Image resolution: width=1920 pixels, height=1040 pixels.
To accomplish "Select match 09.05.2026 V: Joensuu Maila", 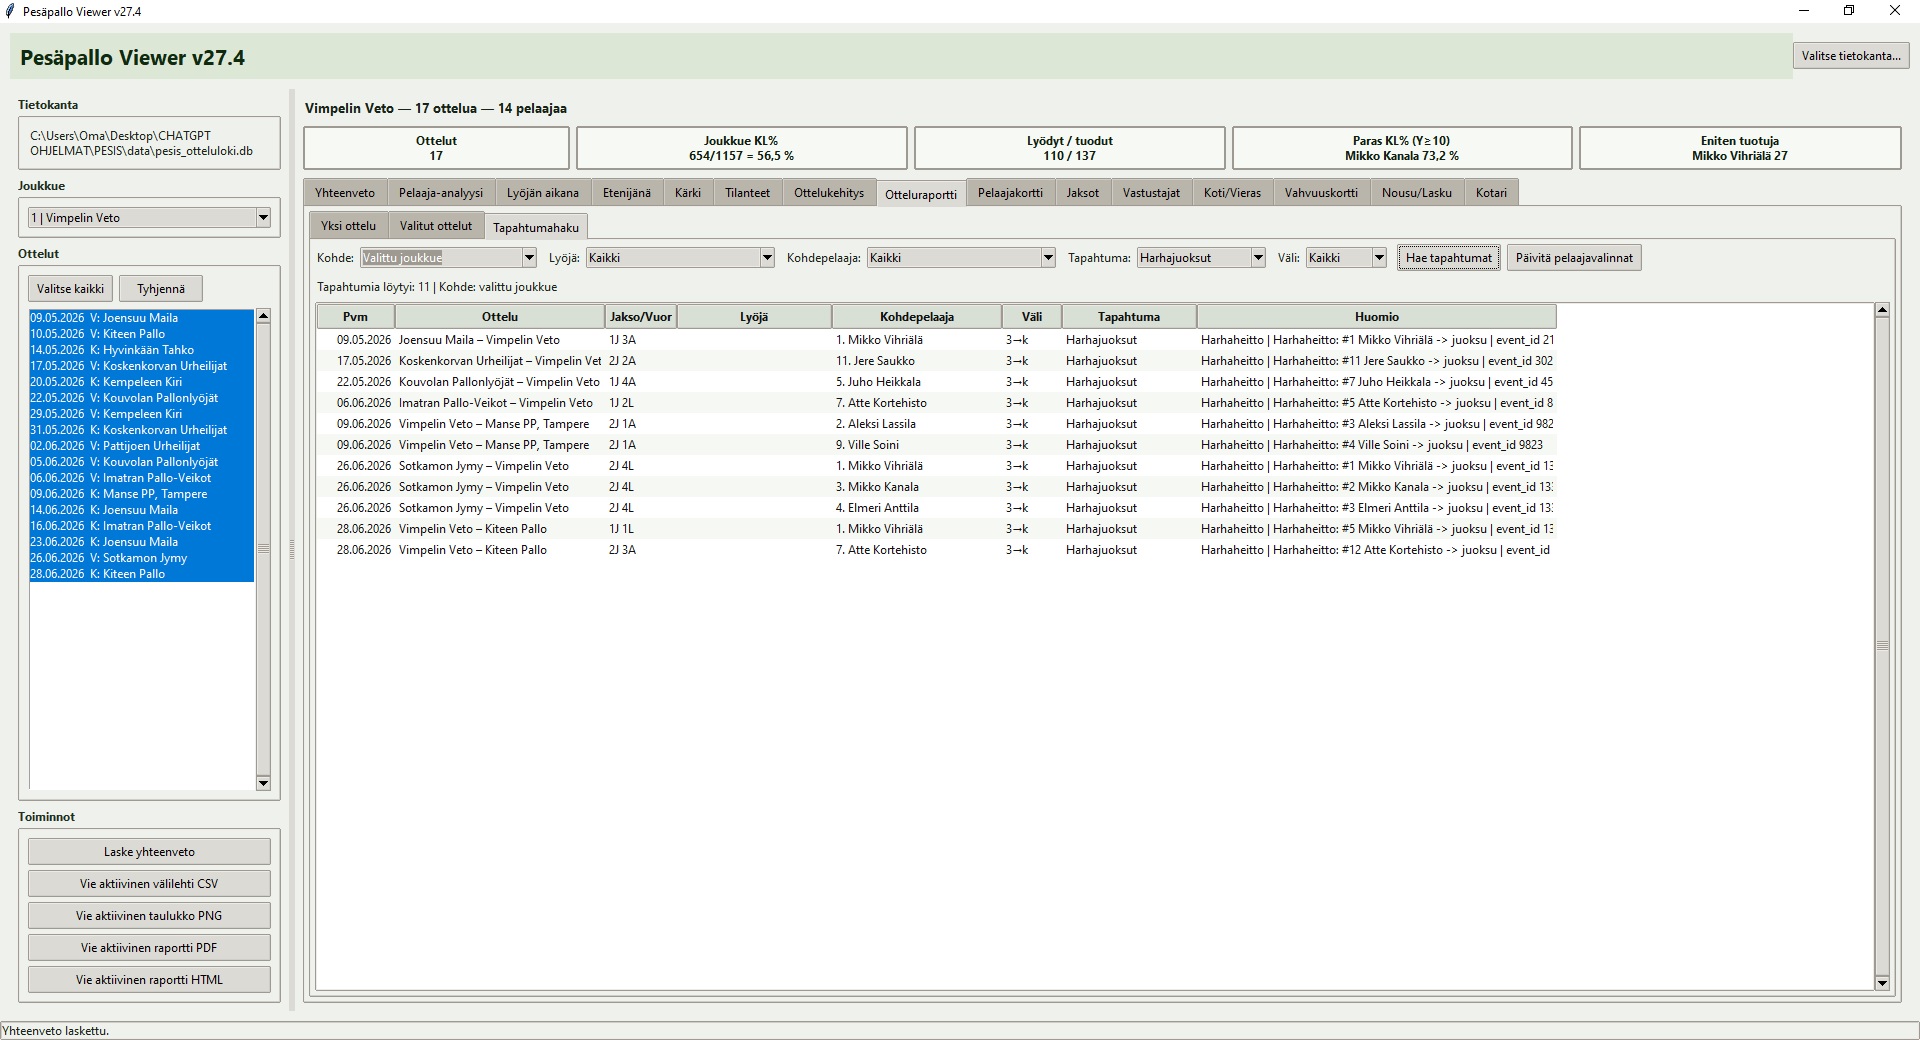I will [x=142, y=318].
